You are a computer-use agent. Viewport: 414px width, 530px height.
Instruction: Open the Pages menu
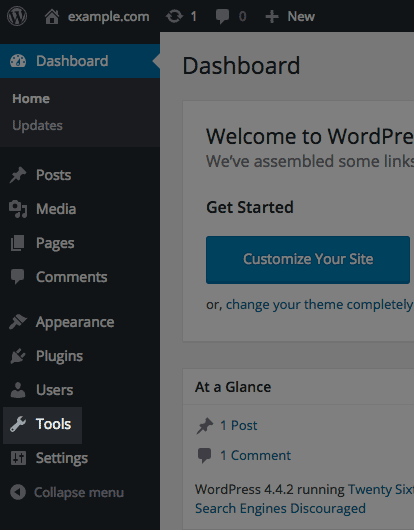tap(55, 243)
